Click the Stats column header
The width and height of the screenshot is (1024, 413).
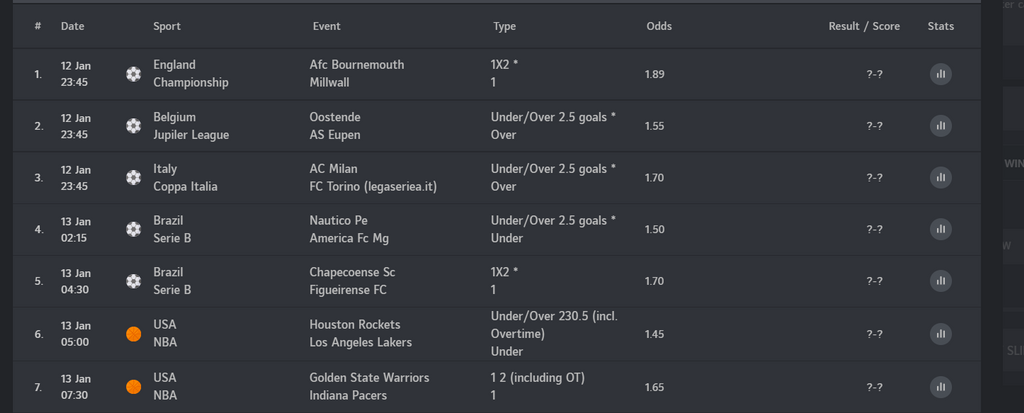940,26
